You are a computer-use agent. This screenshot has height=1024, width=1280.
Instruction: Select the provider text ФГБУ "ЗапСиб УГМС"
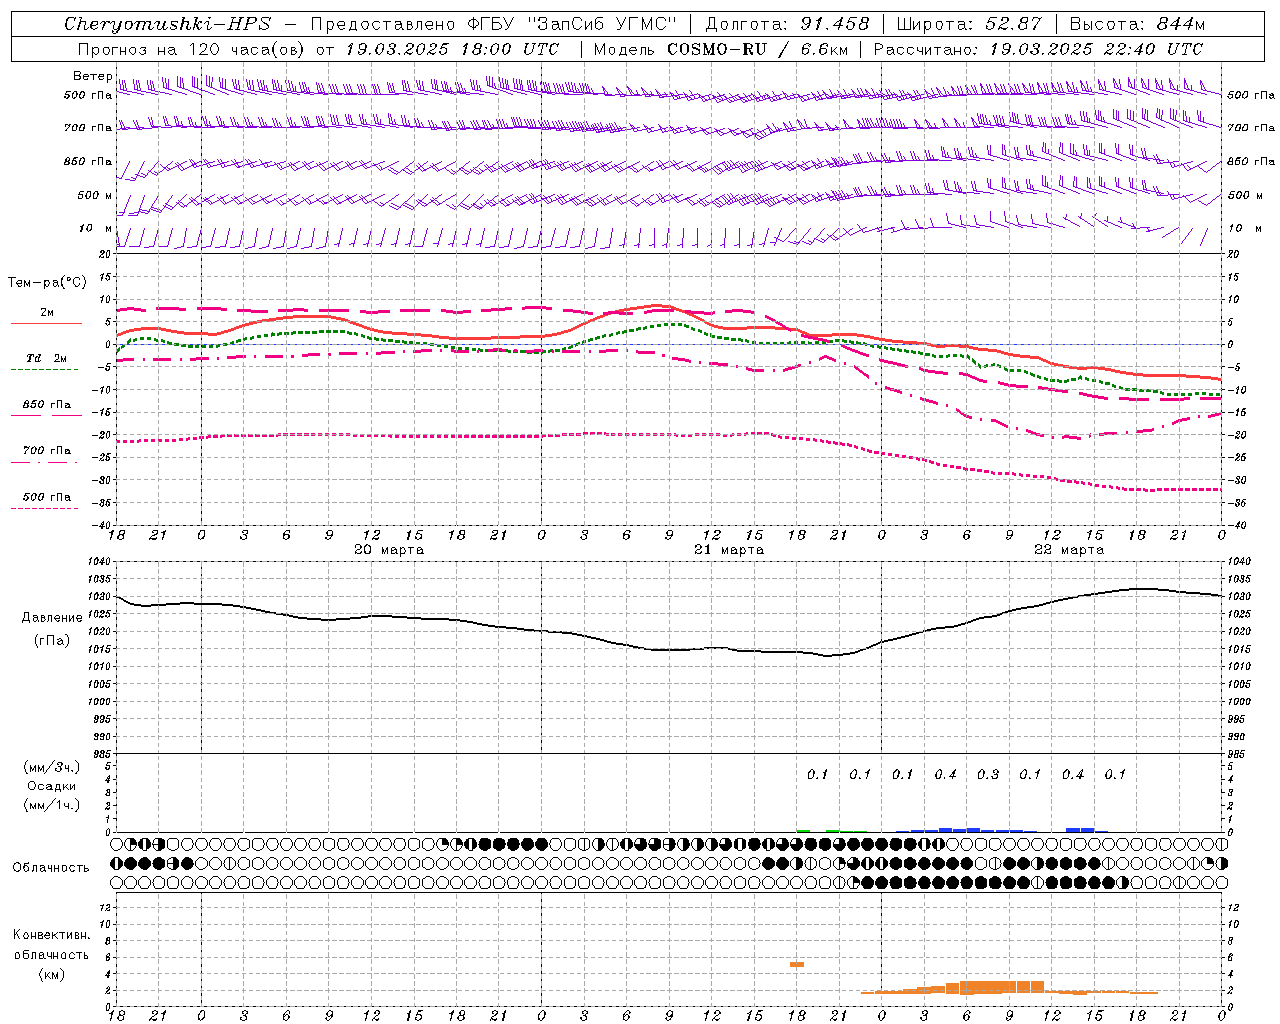[x=572, y=24]
